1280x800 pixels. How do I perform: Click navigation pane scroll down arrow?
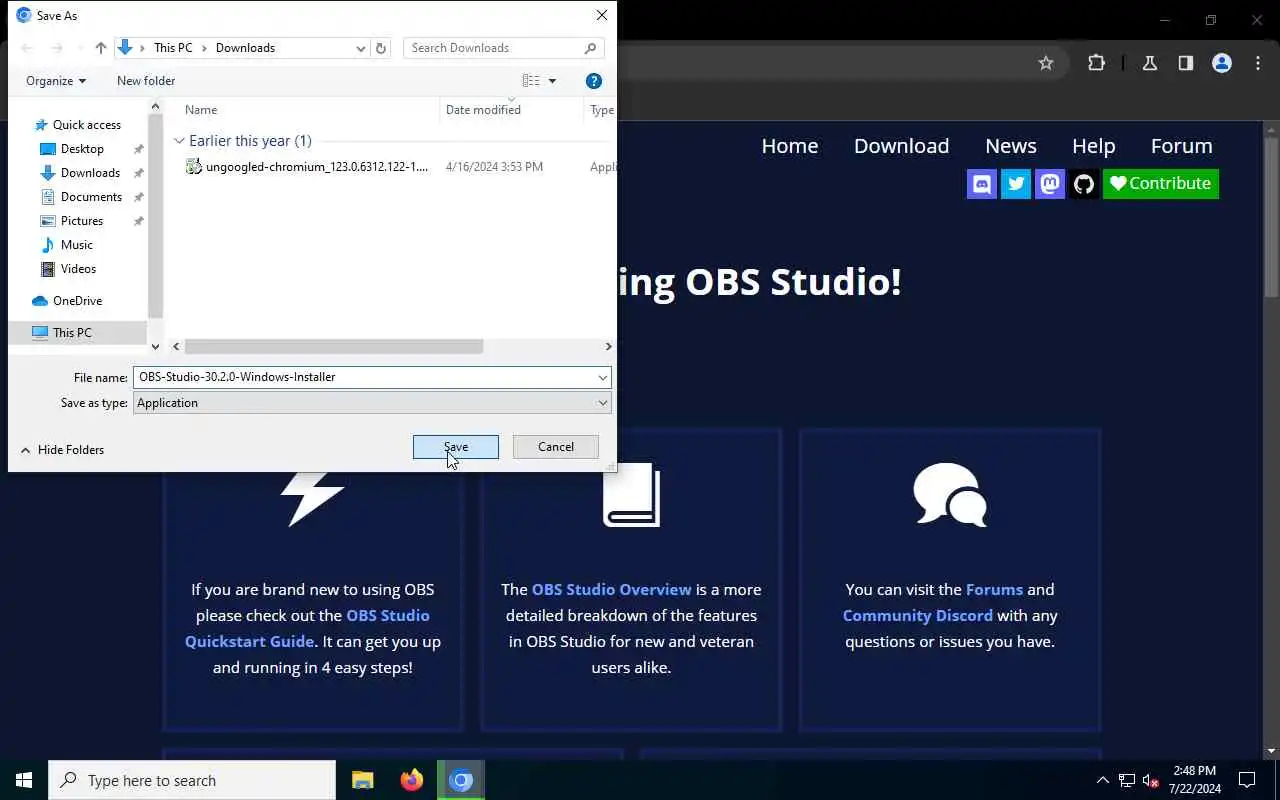coord(155,347)
